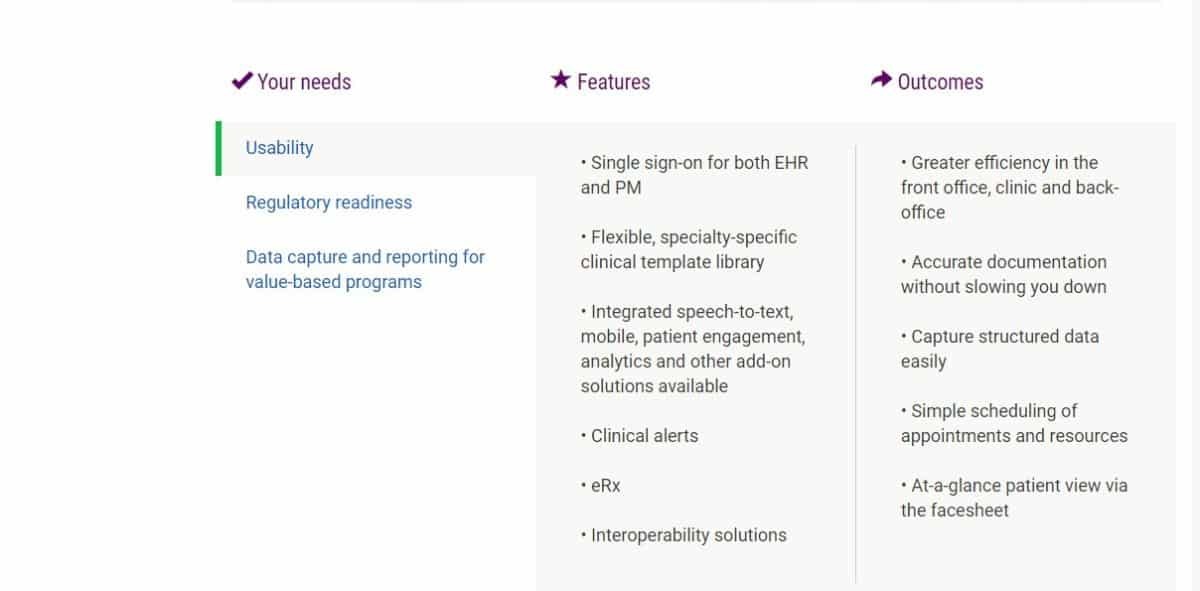The image size is (1200, 591).
Task: Open the Regulatory readiness tab
Action: (329, 202)
